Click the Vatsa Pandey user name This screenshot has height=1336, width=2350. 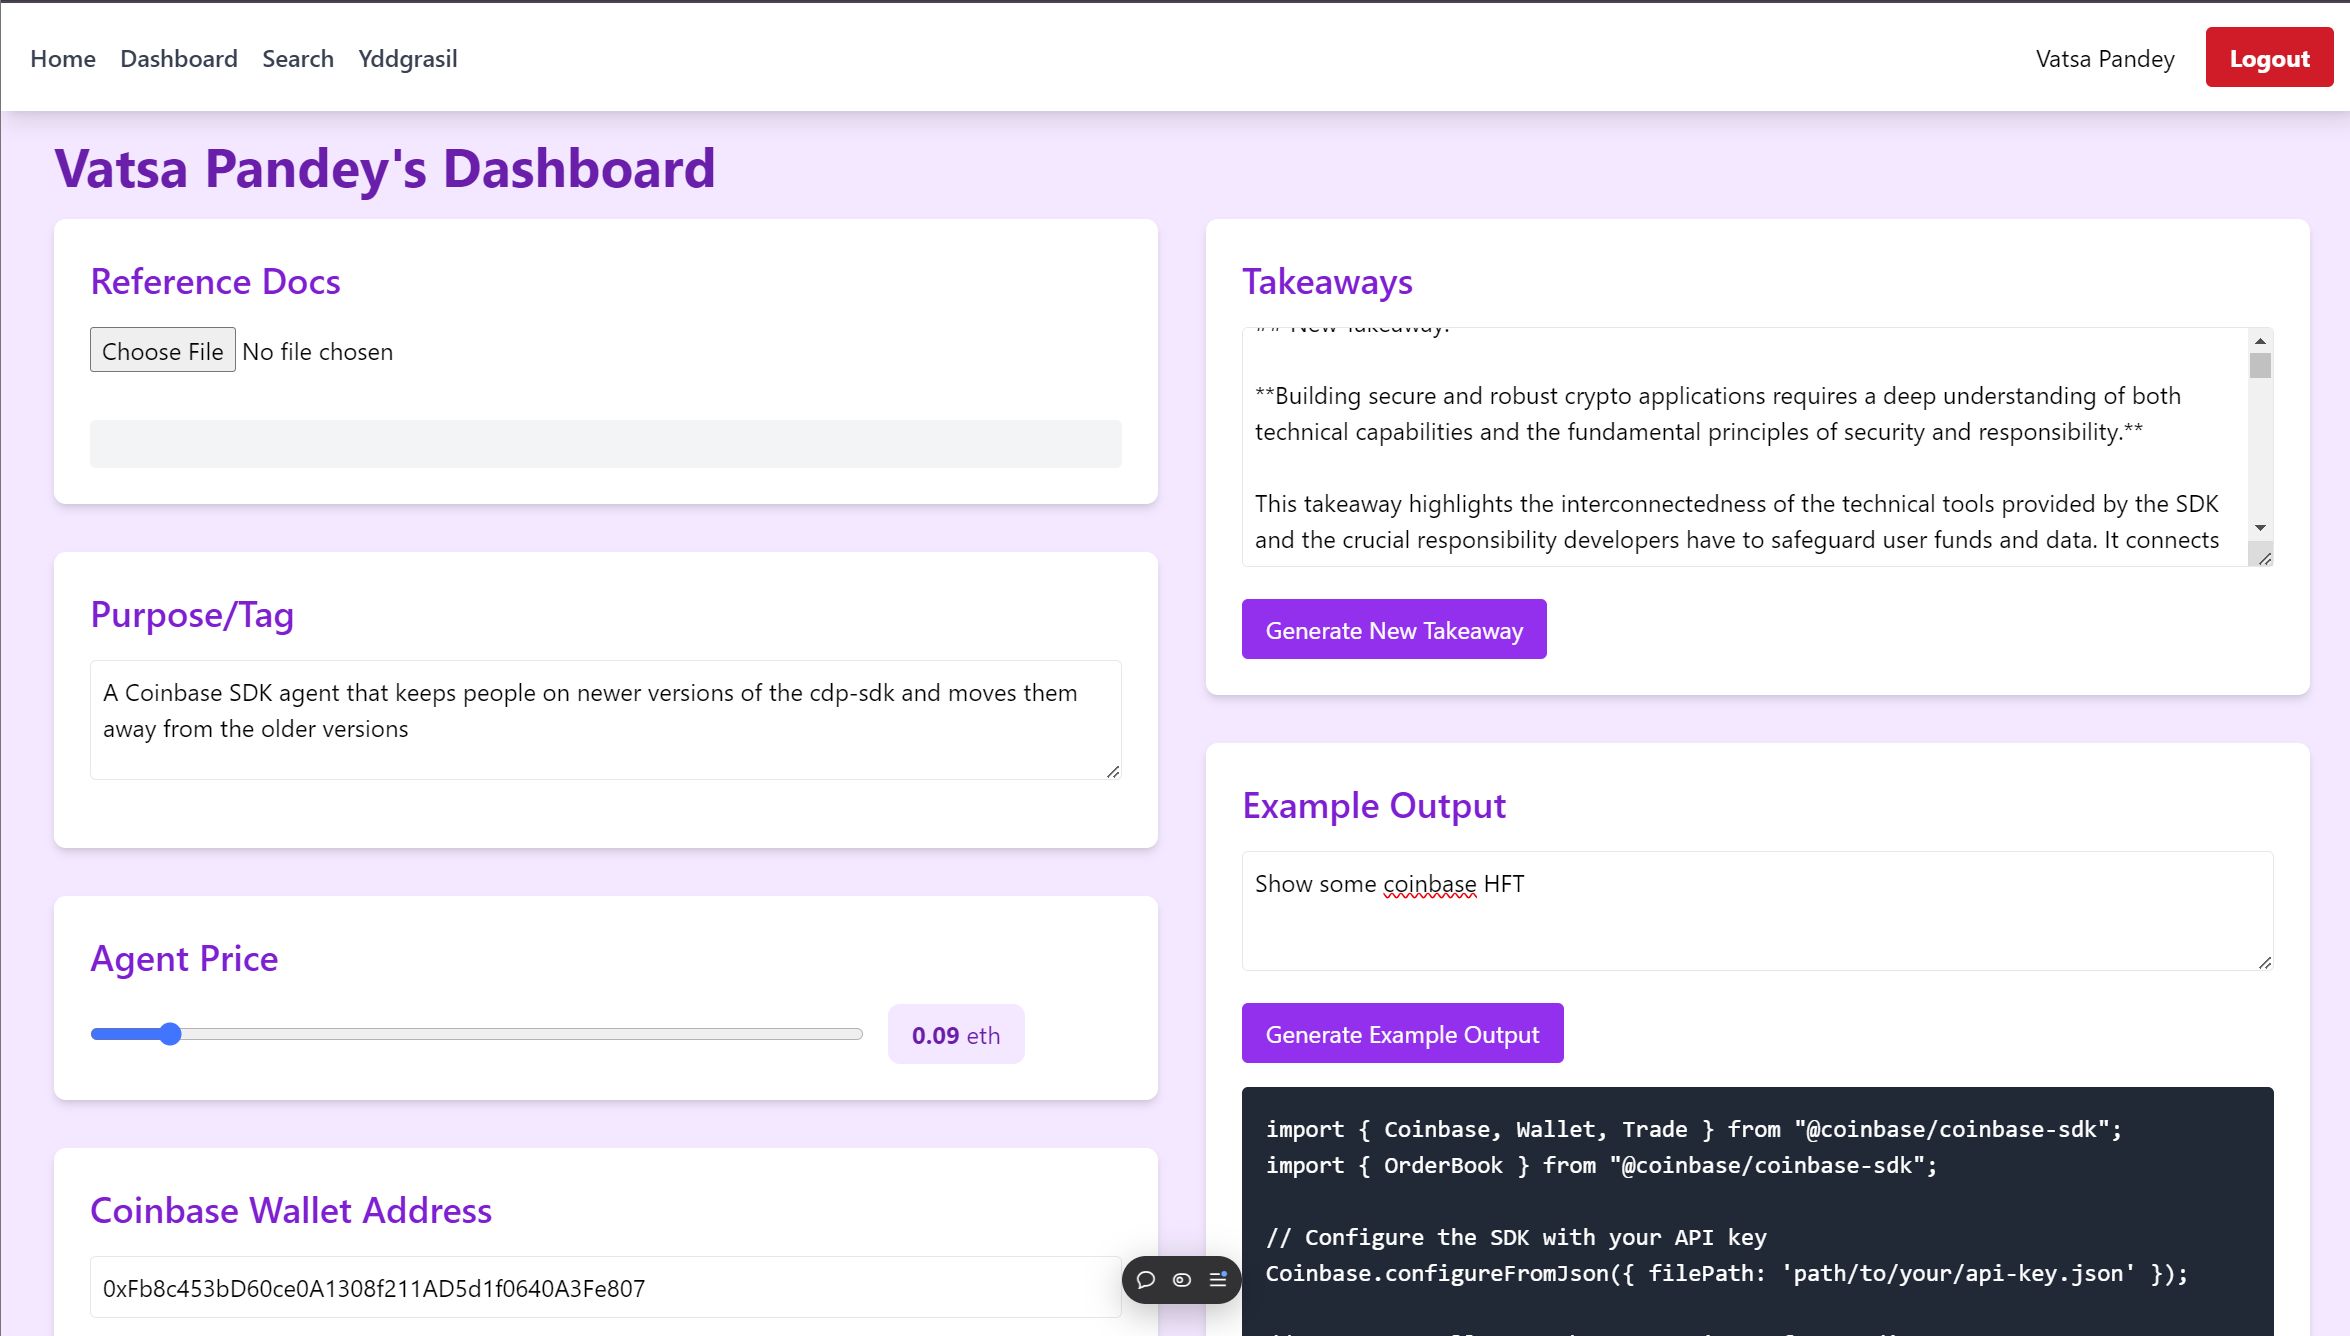point(2105,59)
